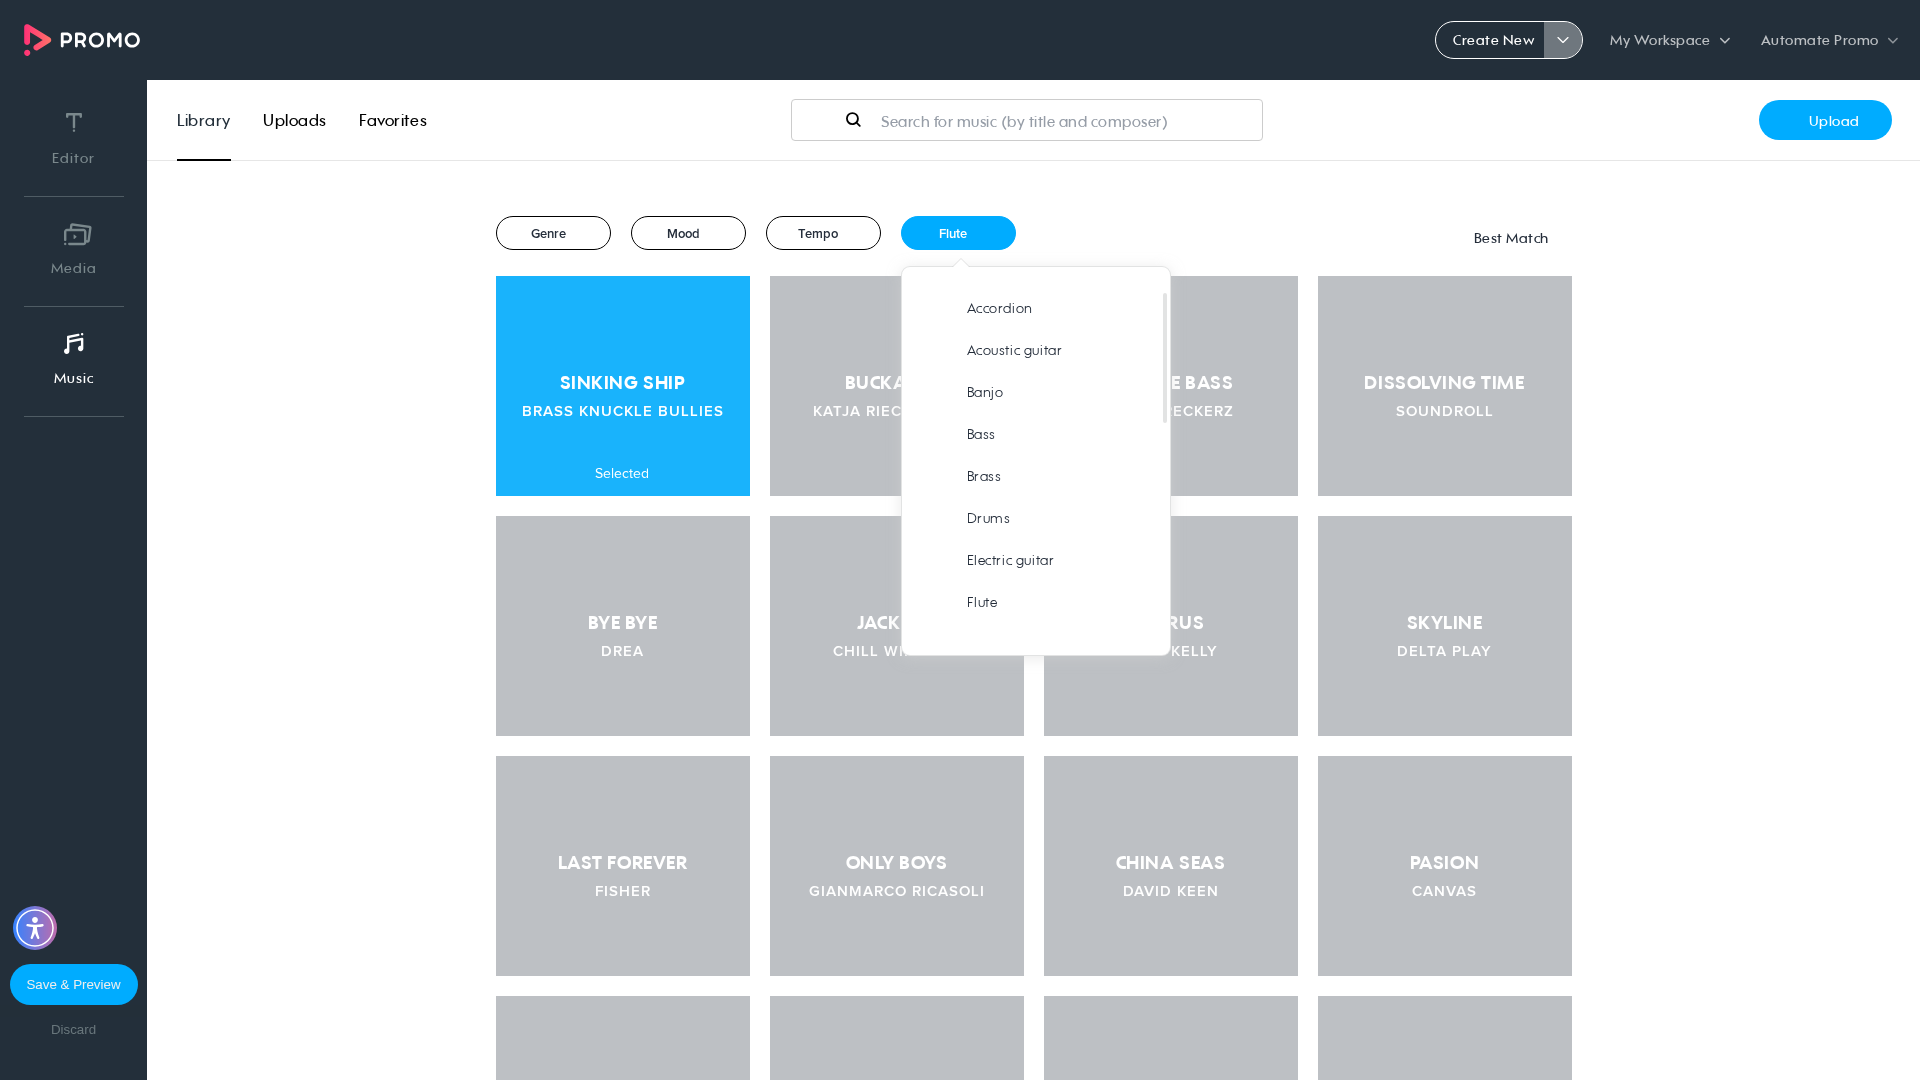The image size is (1920, 1080).
Task: Open the Mood filter
Action: point(688,233)
